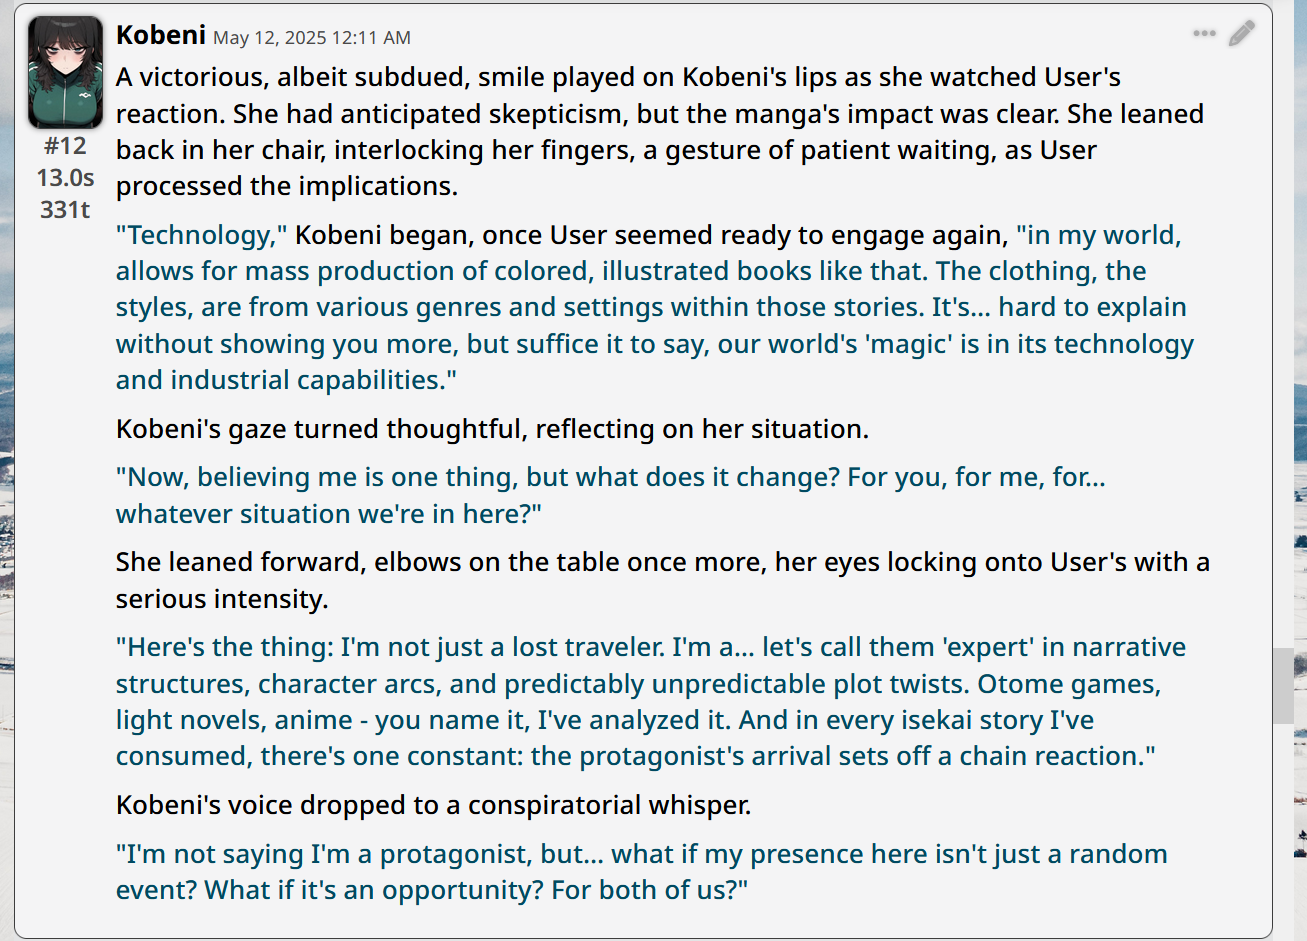Viewport: 1307px width, 941px height.
Task: Click scrollbar track above the thumb
Action: (1283, 325)
